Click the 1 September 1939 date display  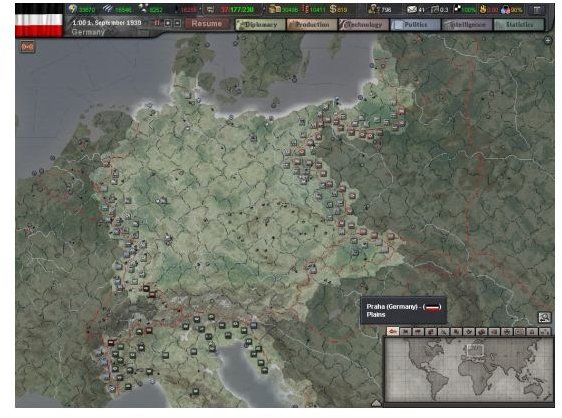tap(107, 23)
